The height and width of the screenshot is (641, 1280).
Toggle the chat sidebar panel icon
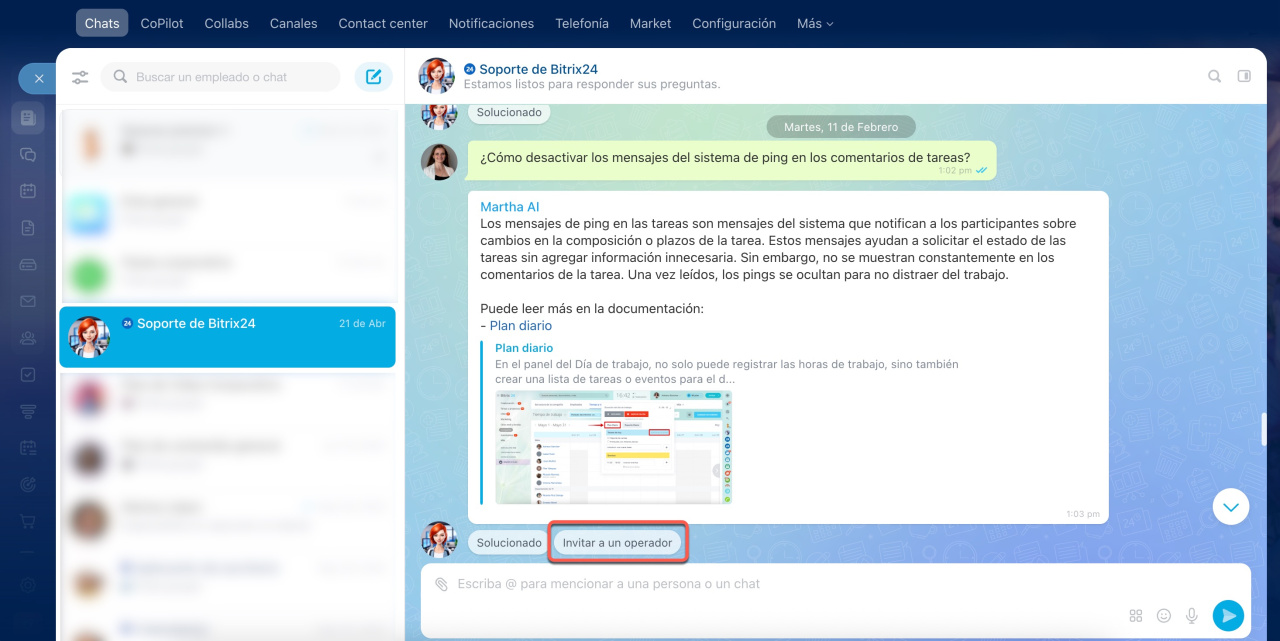click(1244, 76)
